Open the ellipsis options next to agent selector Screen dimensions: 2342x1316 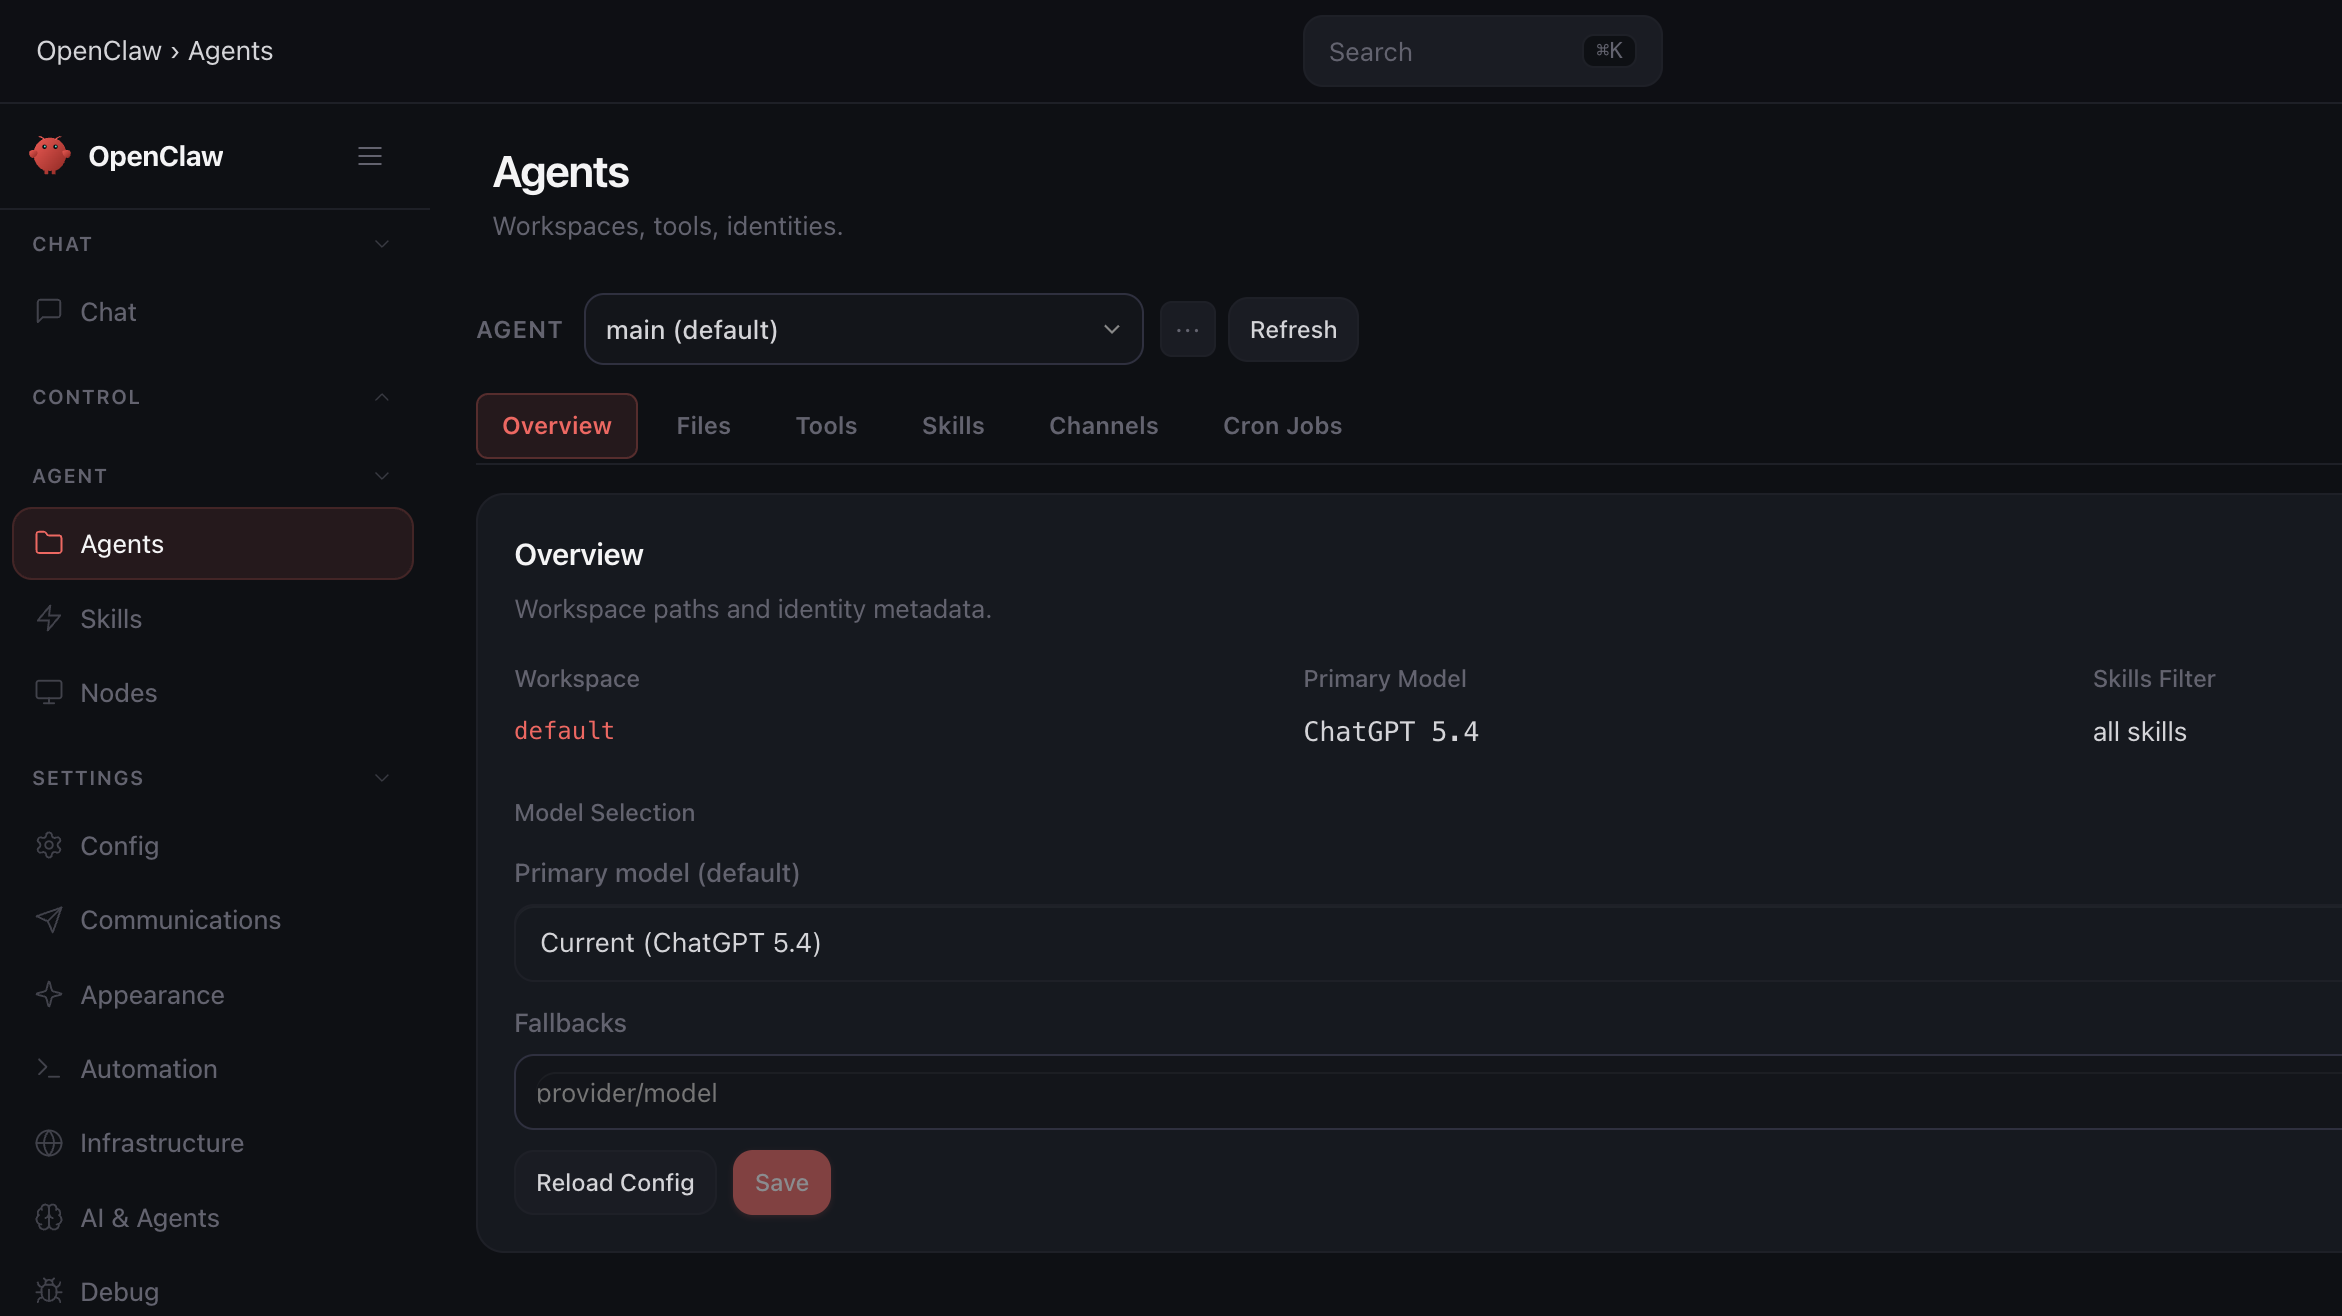coord(1187,329)
